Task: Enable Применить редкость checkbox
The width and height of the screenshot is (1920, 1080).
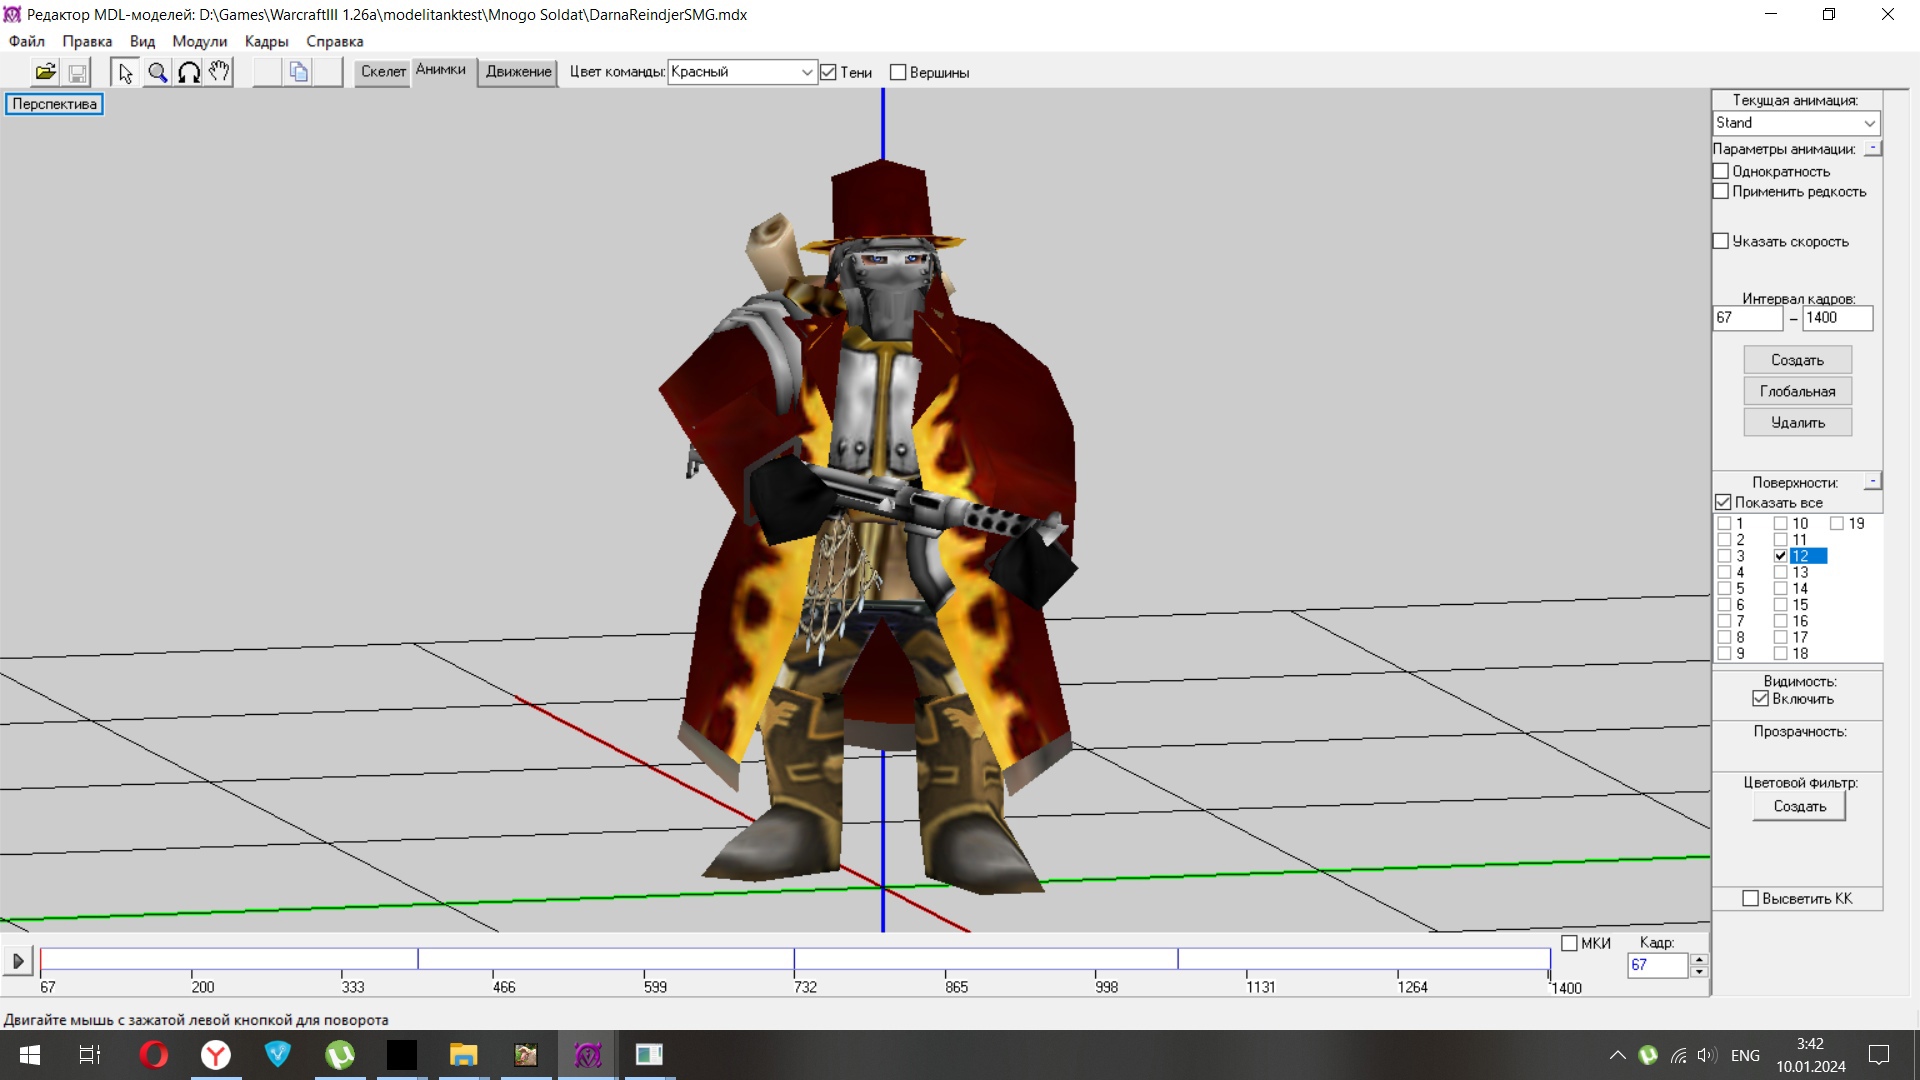Action: point(1721,191)
